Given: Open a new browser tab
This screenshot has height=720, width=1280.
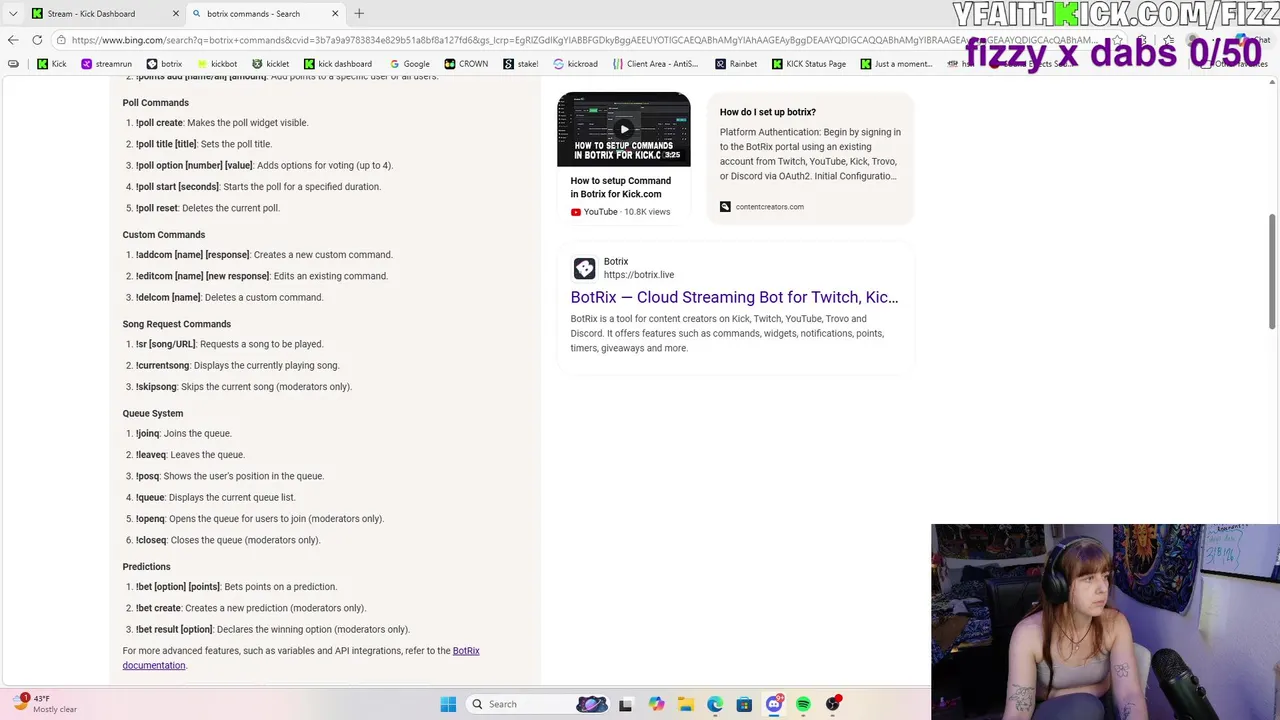Looking at the screenshot, I should coord(359,14).
